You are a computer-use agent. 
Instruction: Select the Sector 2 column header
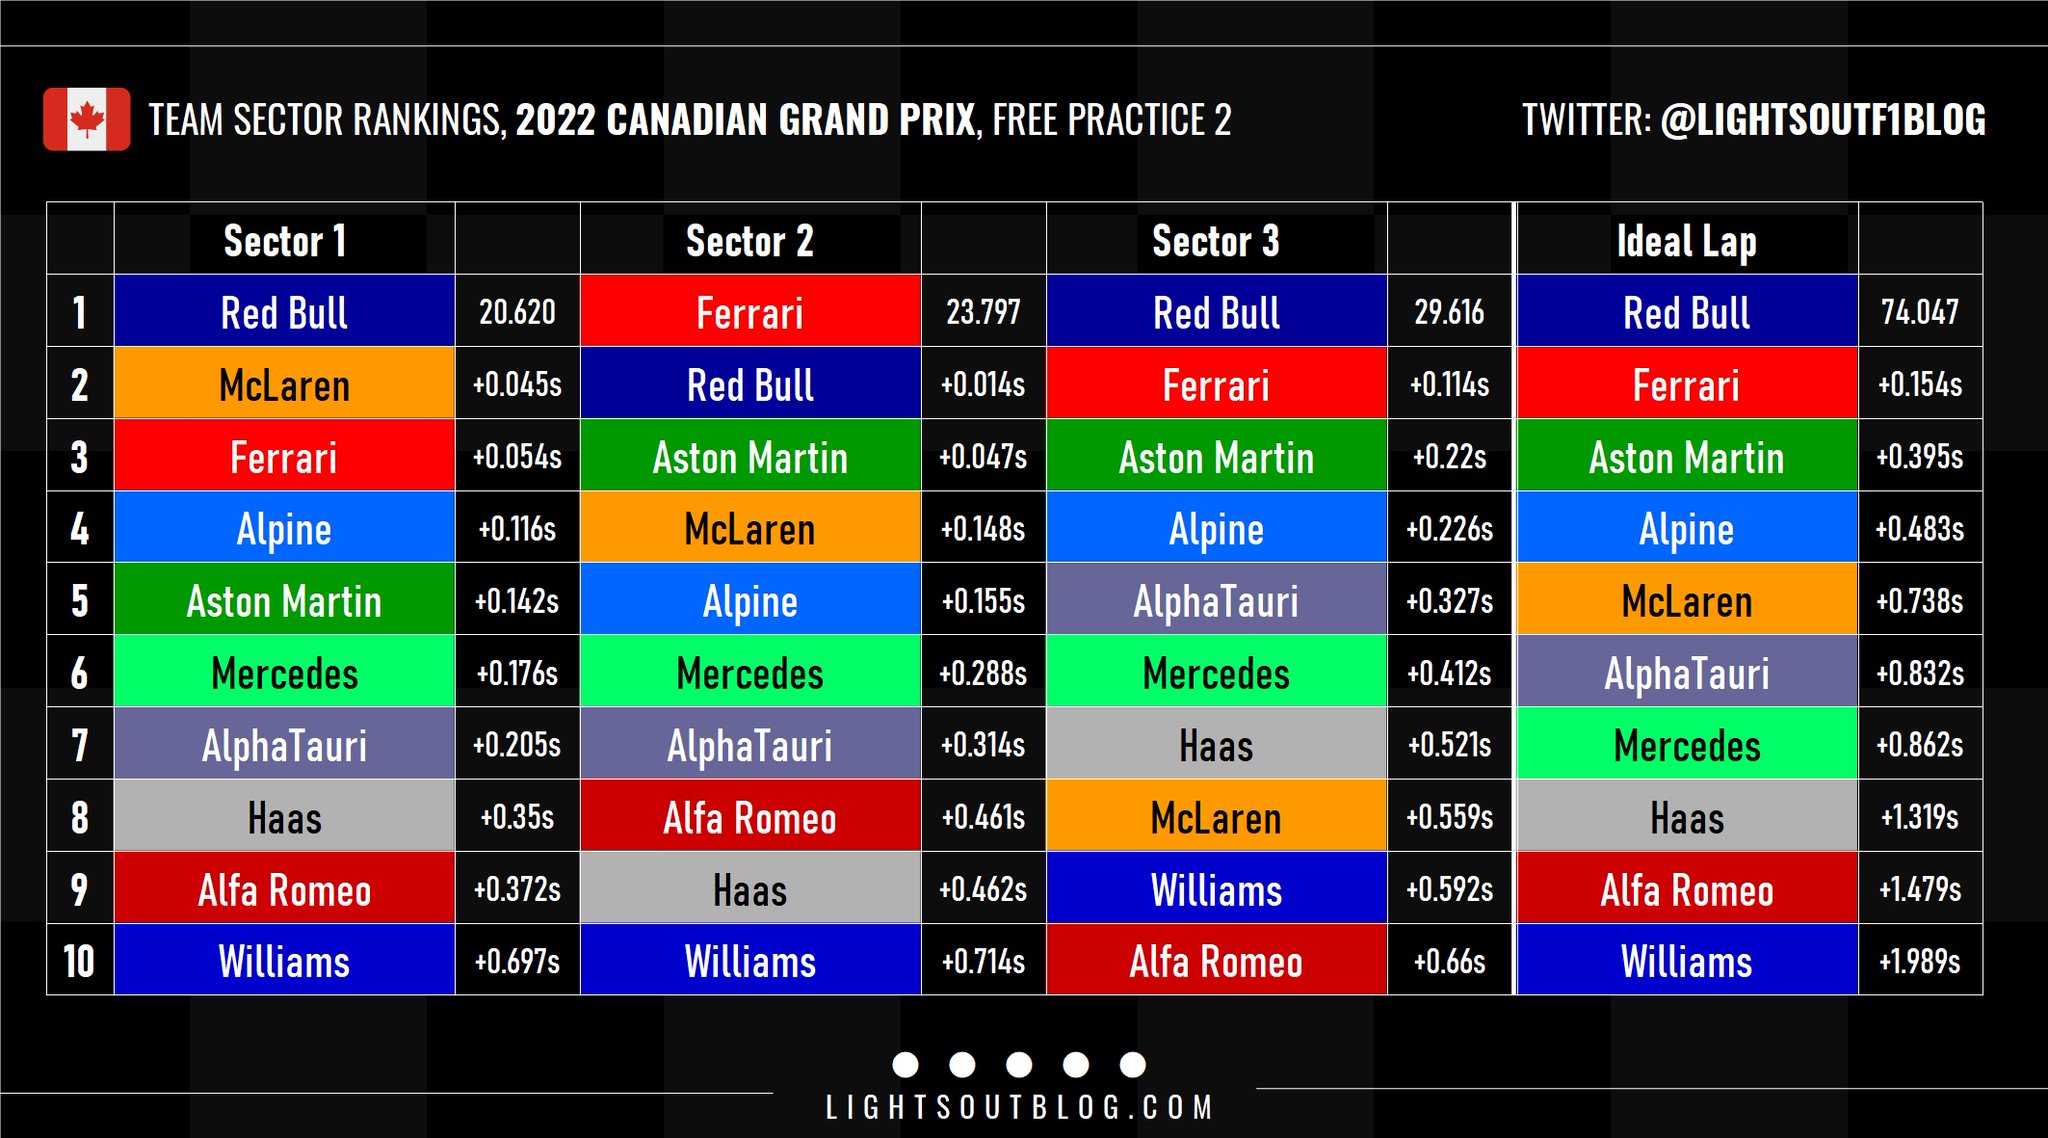tap(750, 240)
